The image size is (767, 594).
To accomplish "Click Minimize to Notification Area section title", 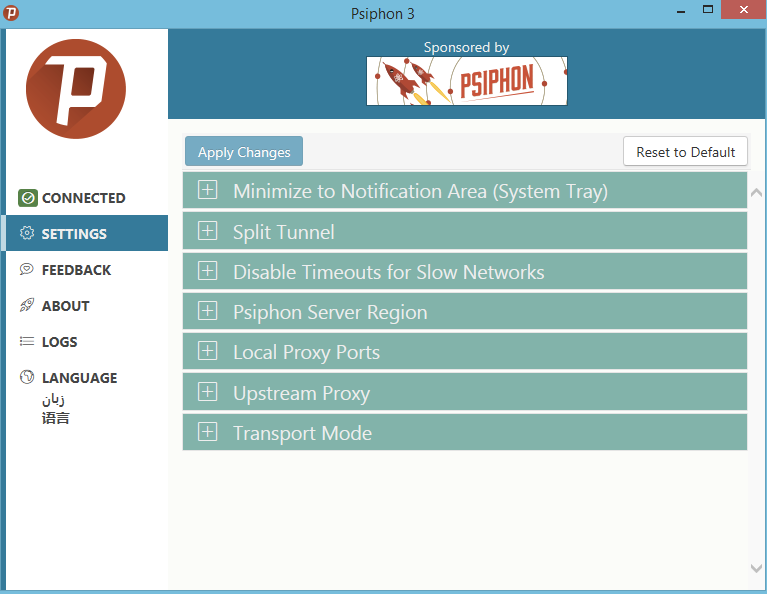I will [421, 191].
